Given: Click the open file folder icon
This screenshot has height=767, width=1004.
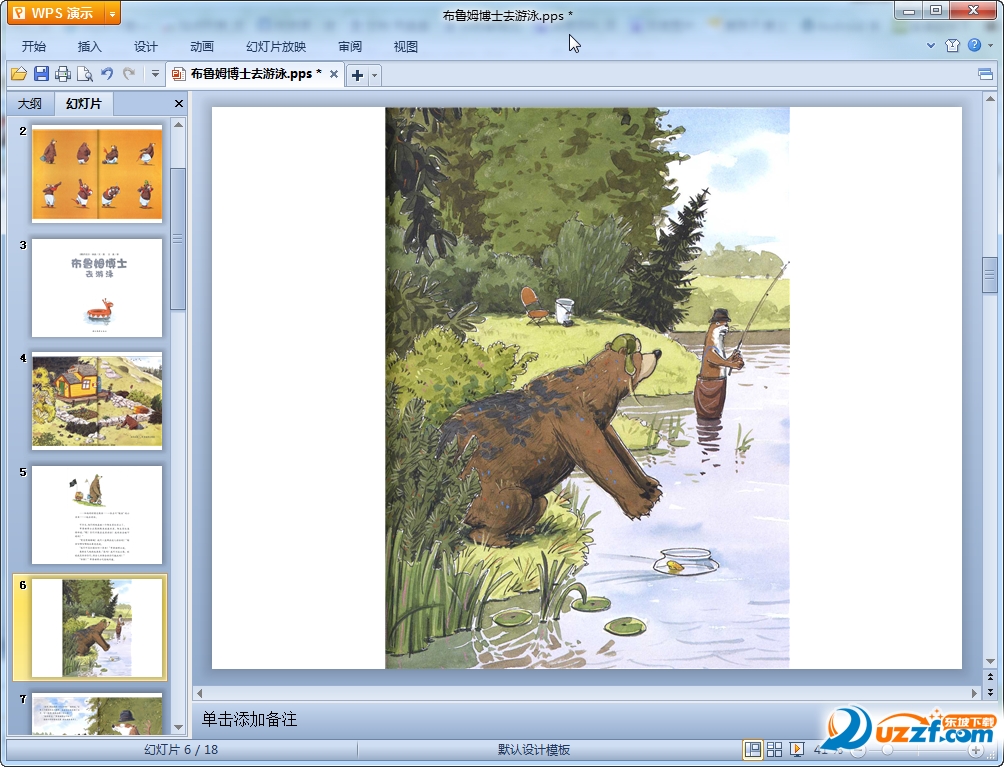Looking at the screenshot, I should click(19, 74).
